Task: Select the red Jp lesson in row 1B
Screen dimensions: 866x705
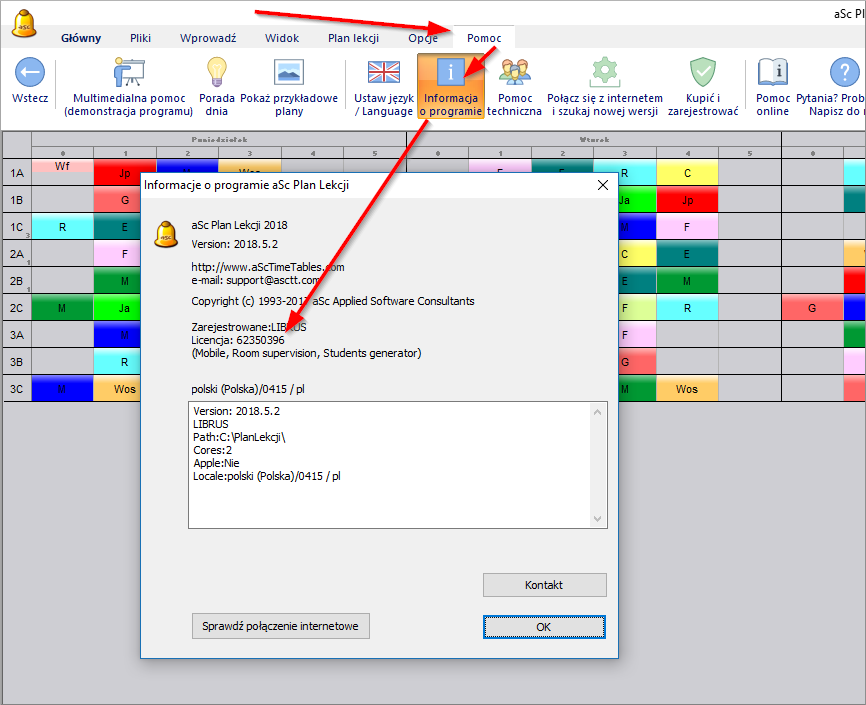Action: point(687,200)
